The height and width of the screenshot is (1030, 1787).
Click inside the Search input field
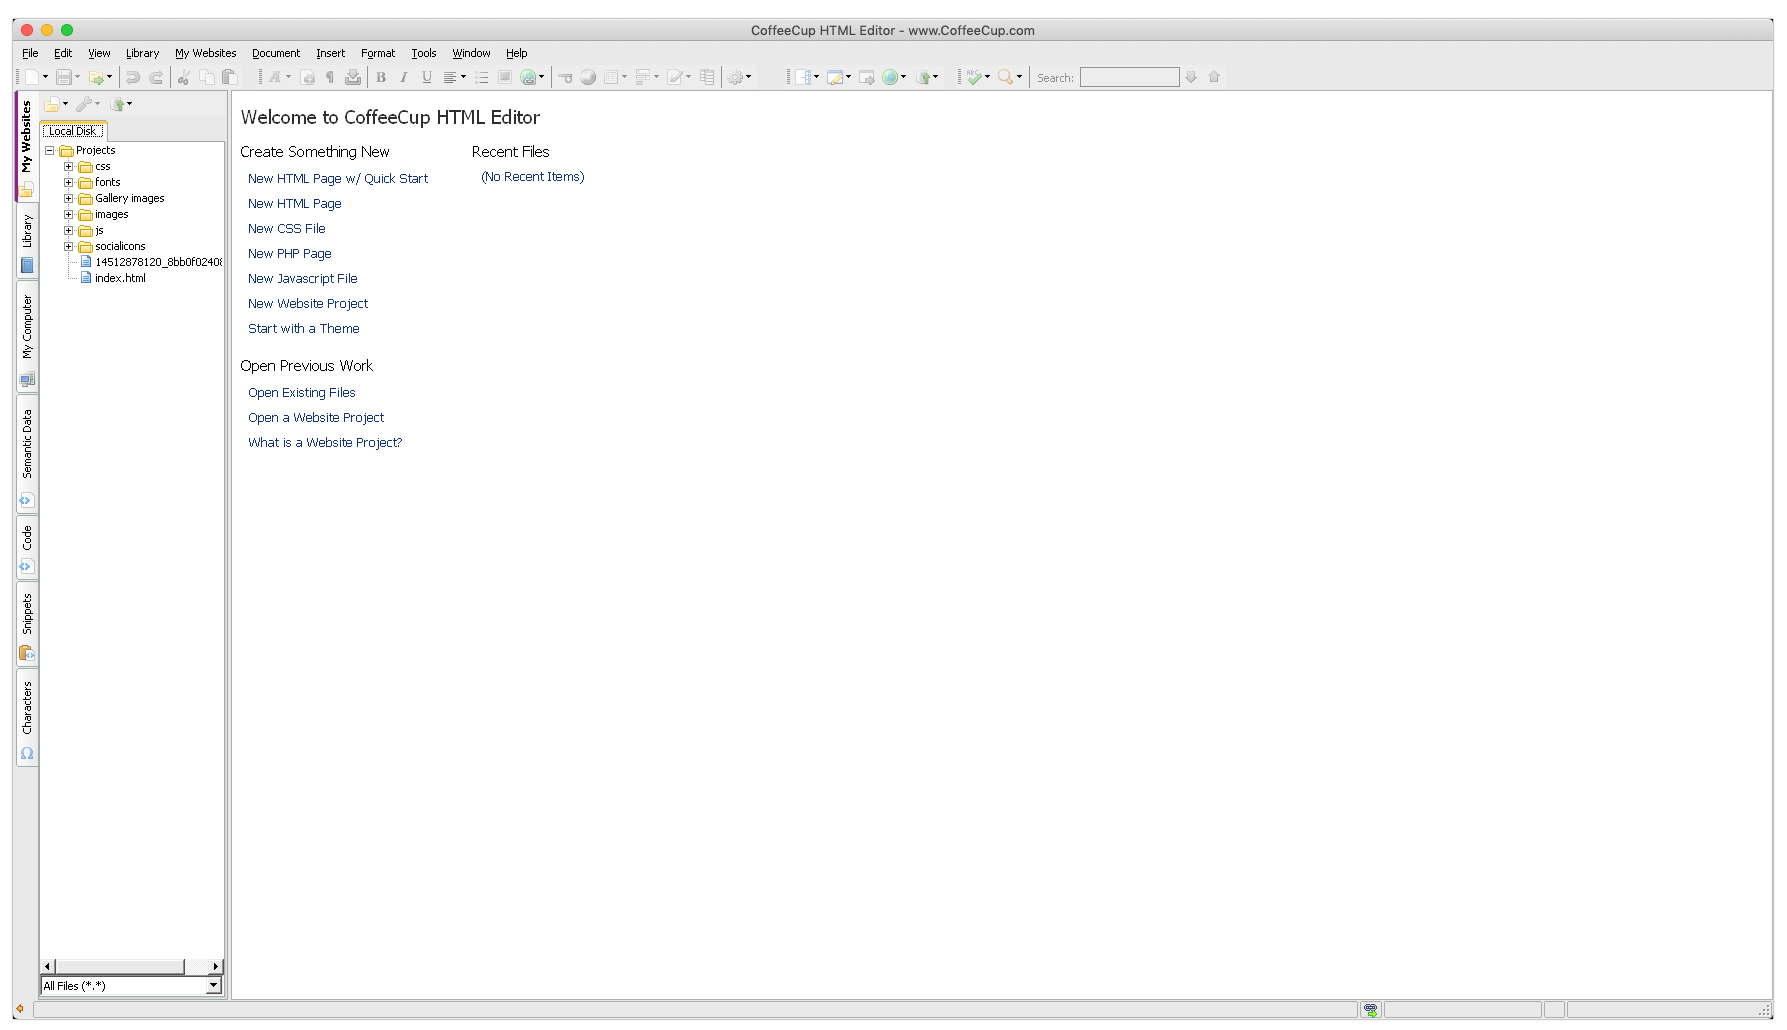coord(1129,77)
